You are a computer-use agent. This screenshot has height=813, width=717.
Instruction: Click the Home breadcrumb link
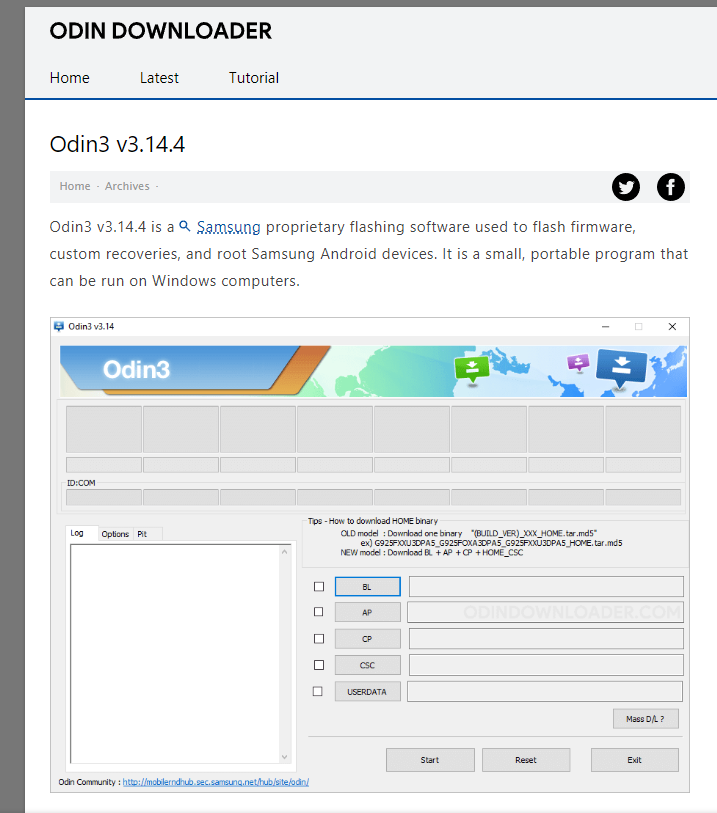pos(75,186)
